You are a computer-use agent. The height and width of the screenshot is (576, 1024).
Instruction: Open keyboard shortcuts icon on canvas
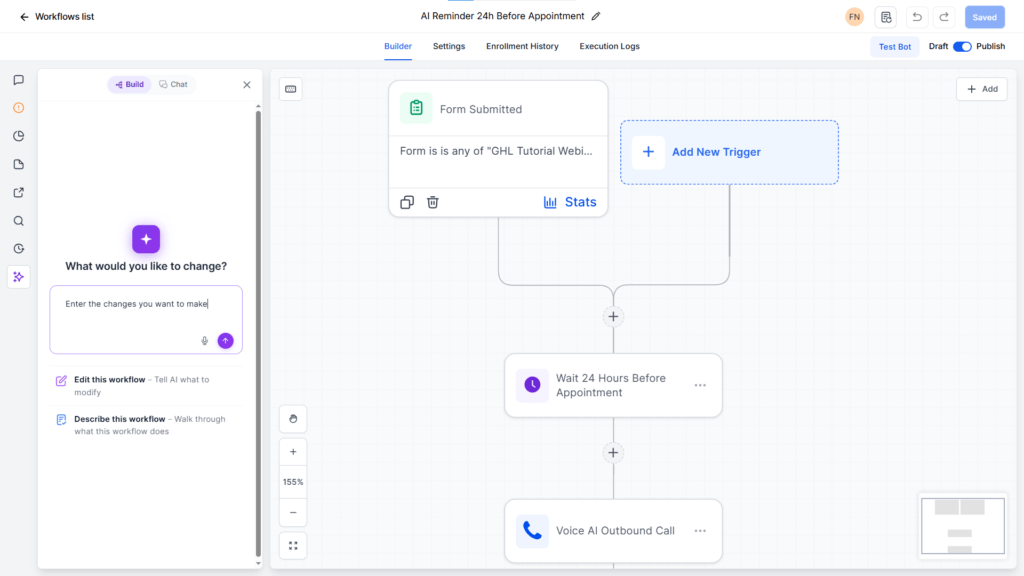[x=291, y=89]
